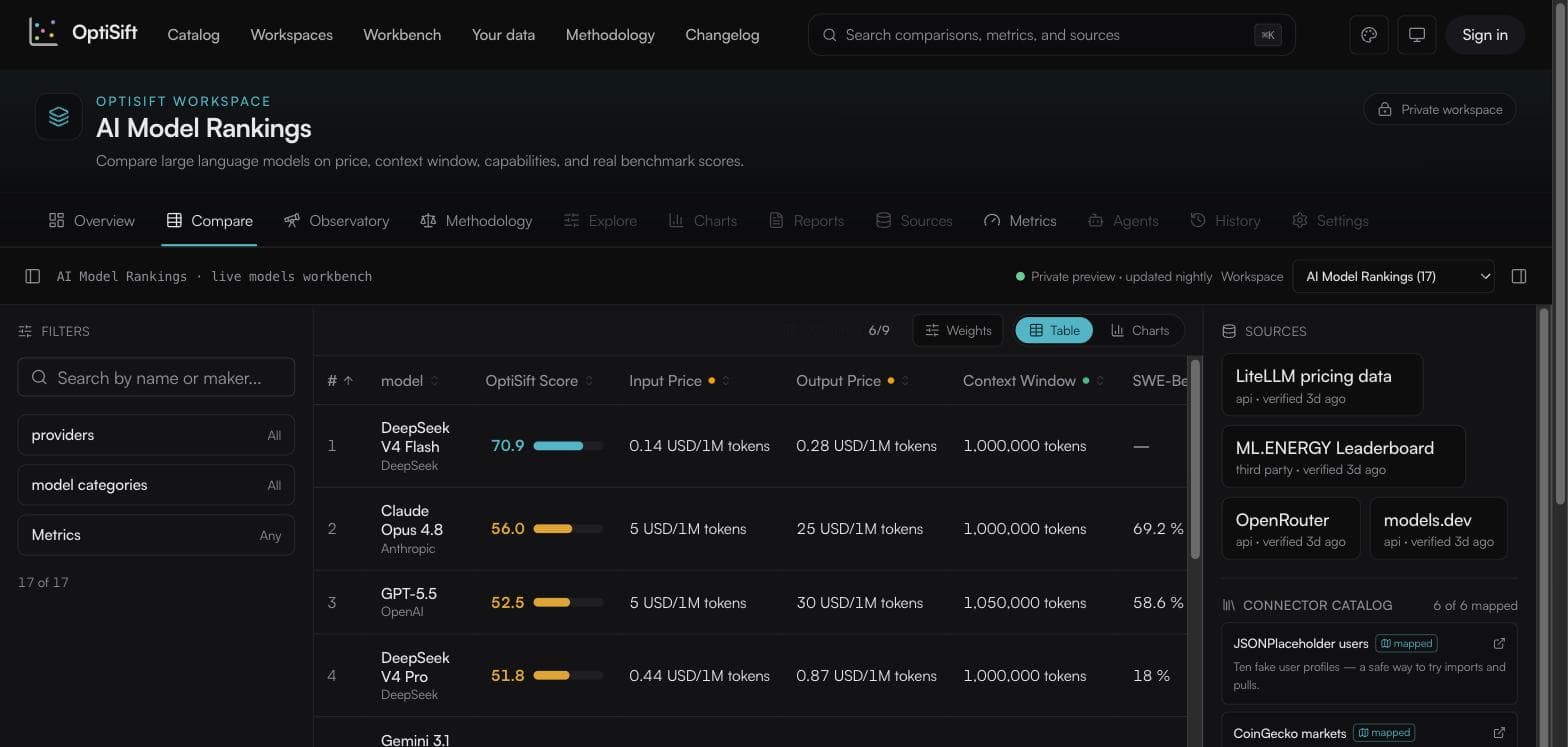Click the OptiSift logo
The image size is (1568, 747).
(x=83, y=34)
